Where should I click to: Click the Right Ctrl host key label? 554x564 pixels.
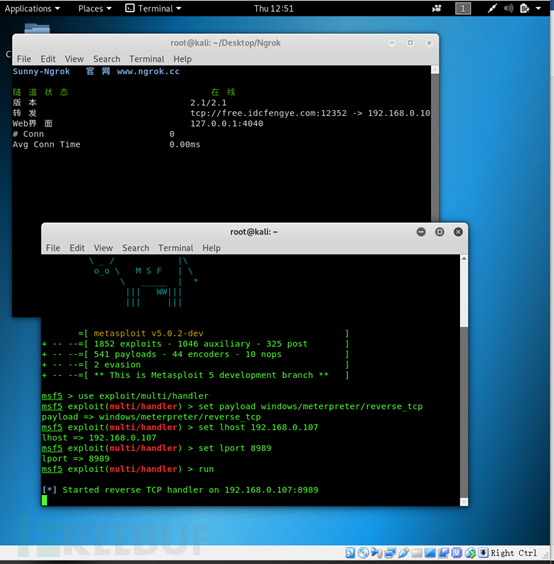(514, 553)
